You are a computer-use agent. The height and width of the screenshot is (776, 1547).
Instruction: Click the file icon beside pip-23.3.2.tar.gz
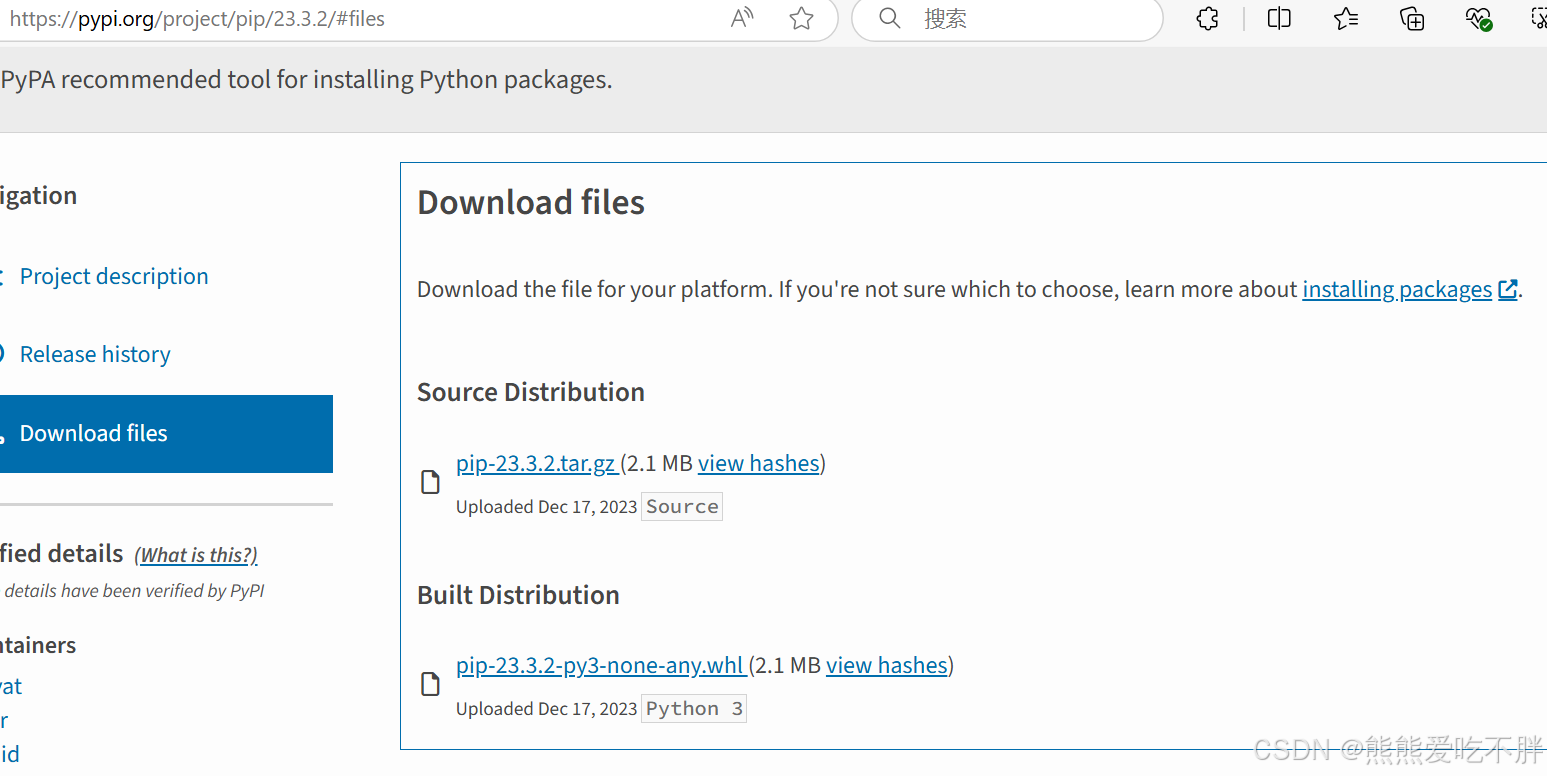430,483
